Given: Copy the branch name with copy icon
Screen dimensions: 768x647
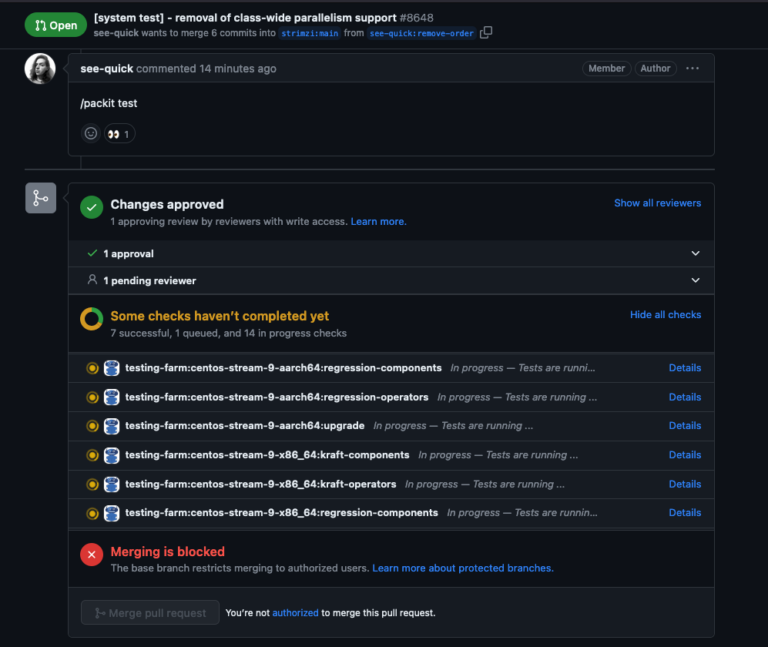Looking at the screenshot, I should pyautogui.click(x=486, y=33).
